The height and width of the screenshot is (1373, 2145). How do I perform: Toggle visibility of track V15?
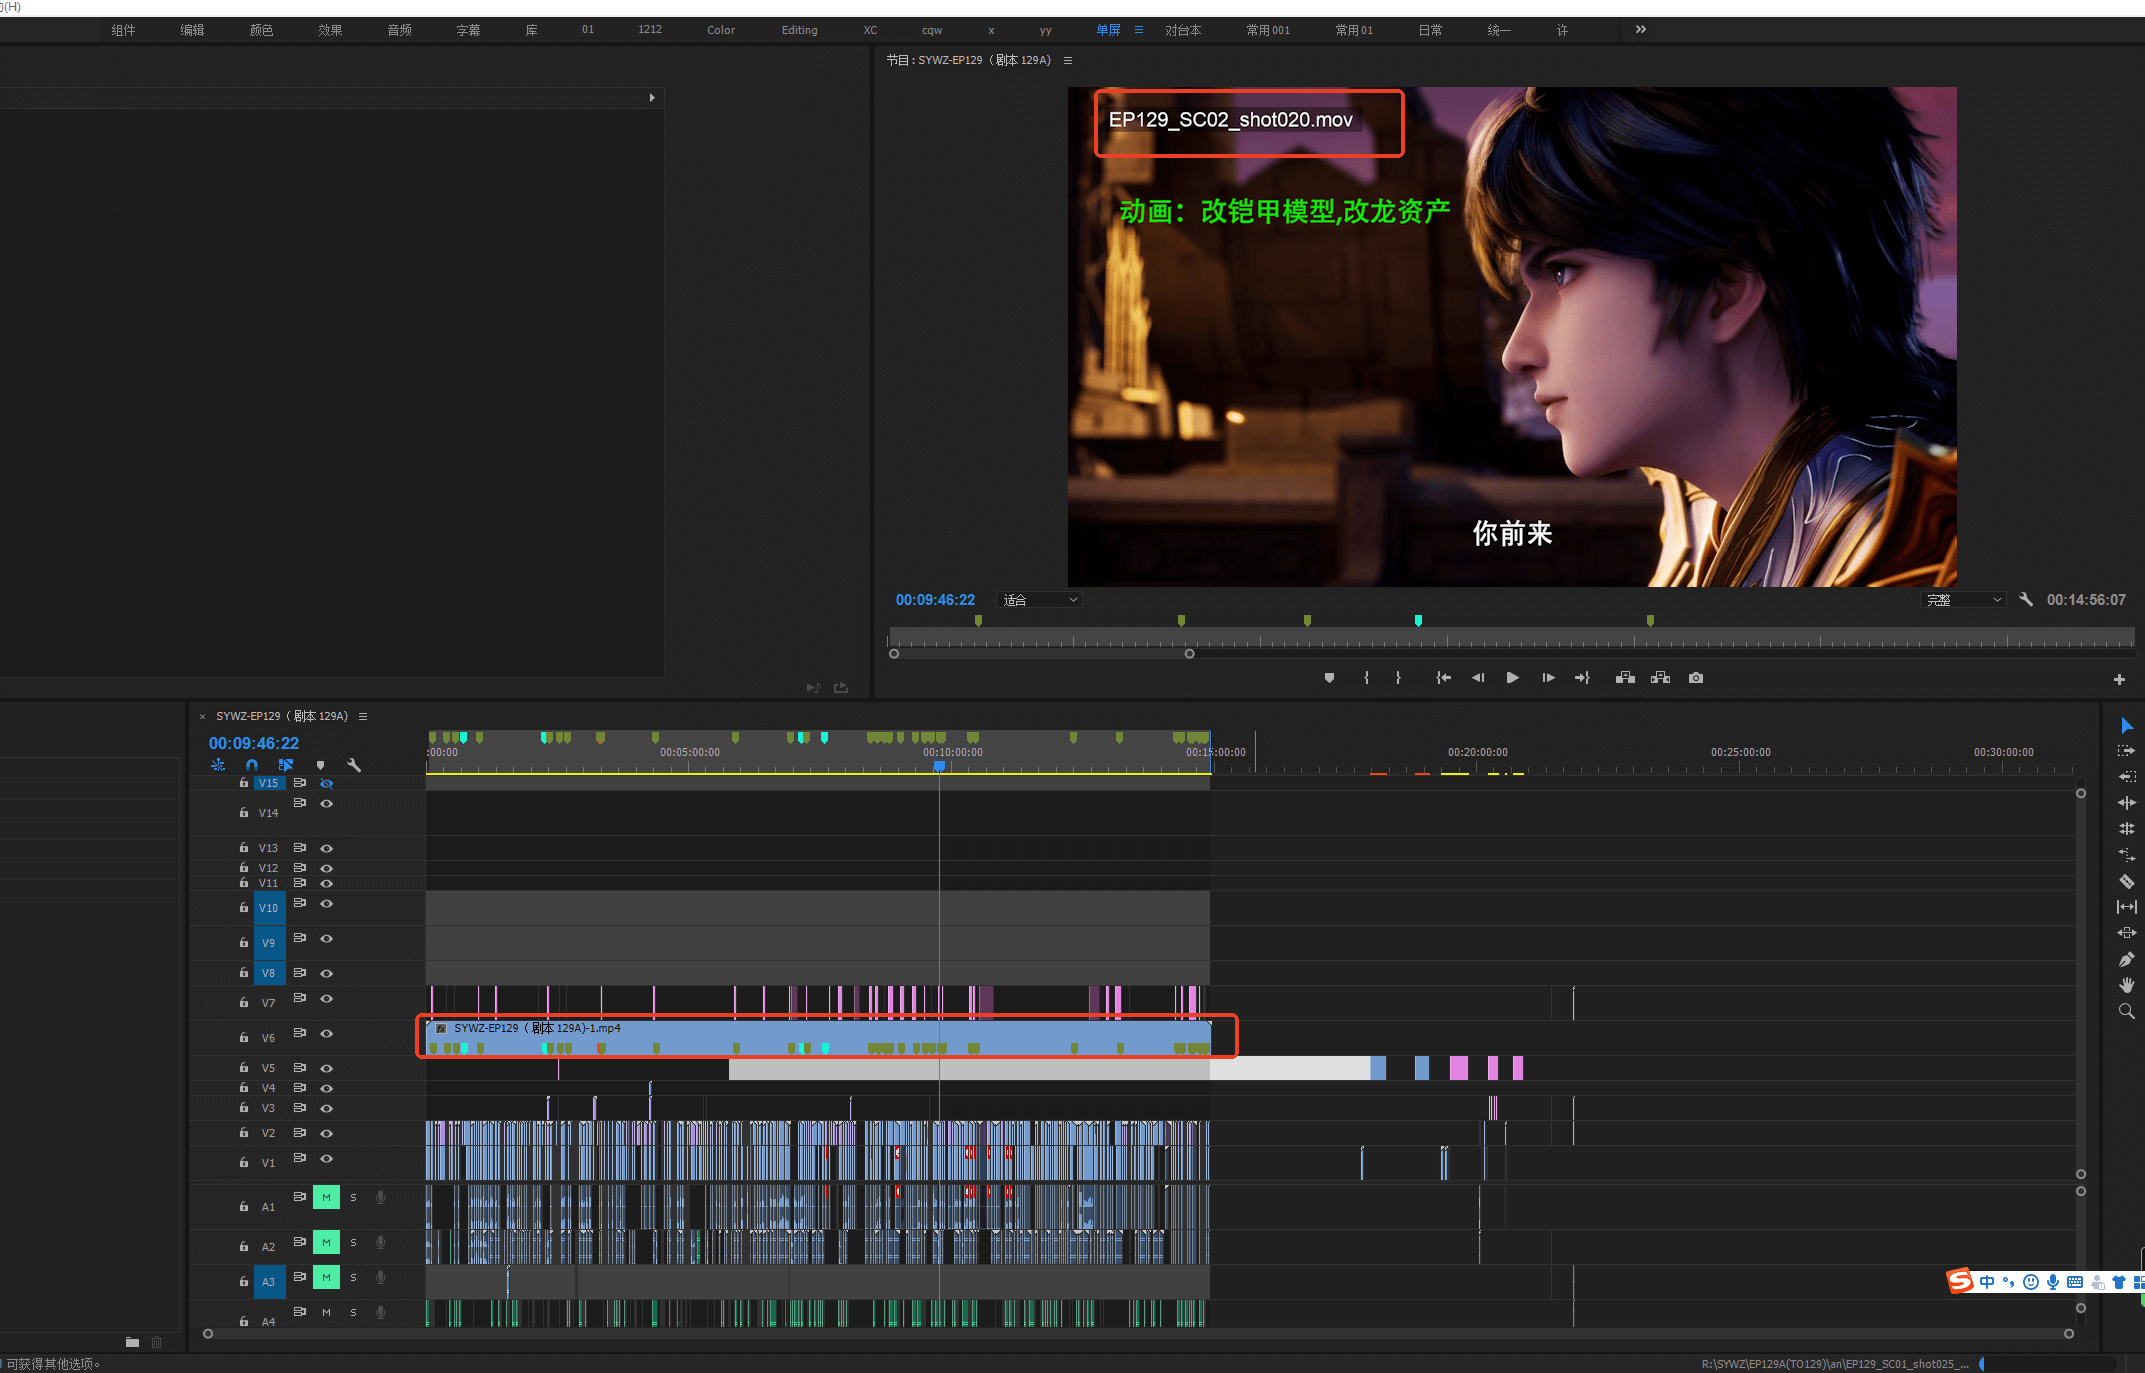coord(326,783)
